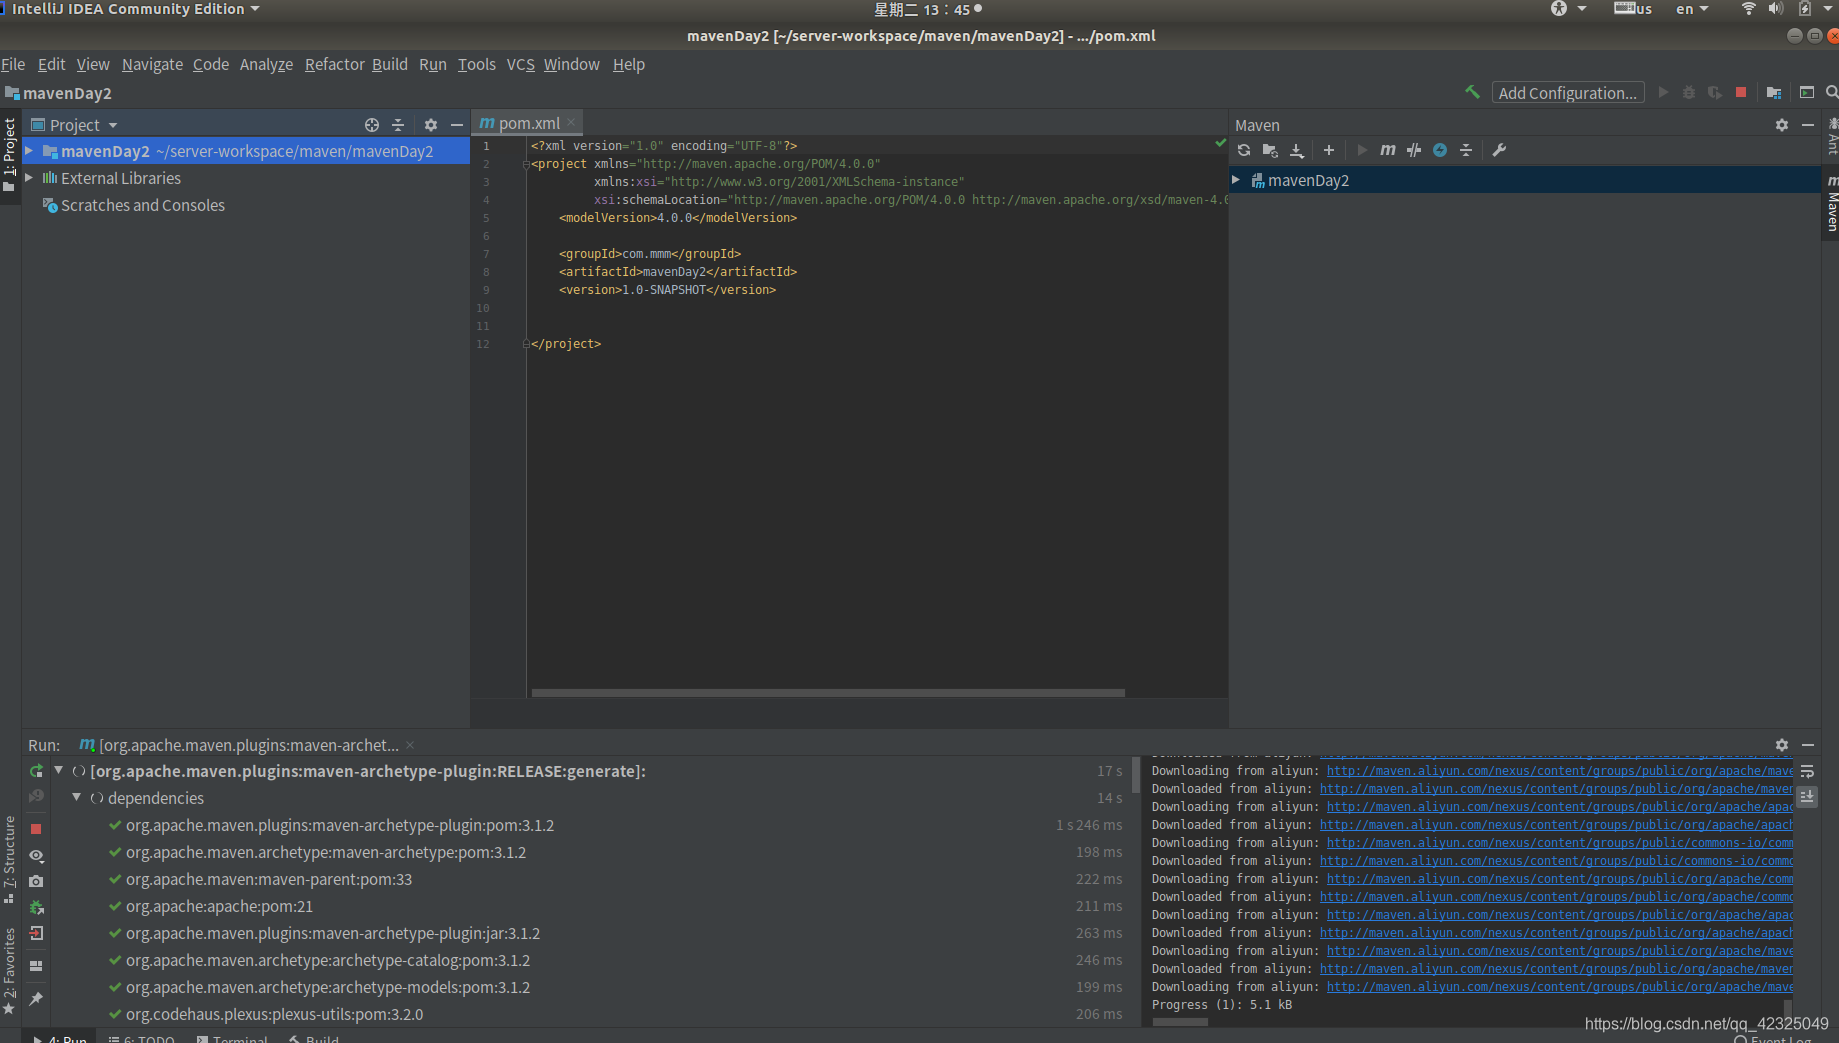Toggle the 7: Structure tool window
This screenshot has width=1839, height=1043.
[x=10, y=859]
